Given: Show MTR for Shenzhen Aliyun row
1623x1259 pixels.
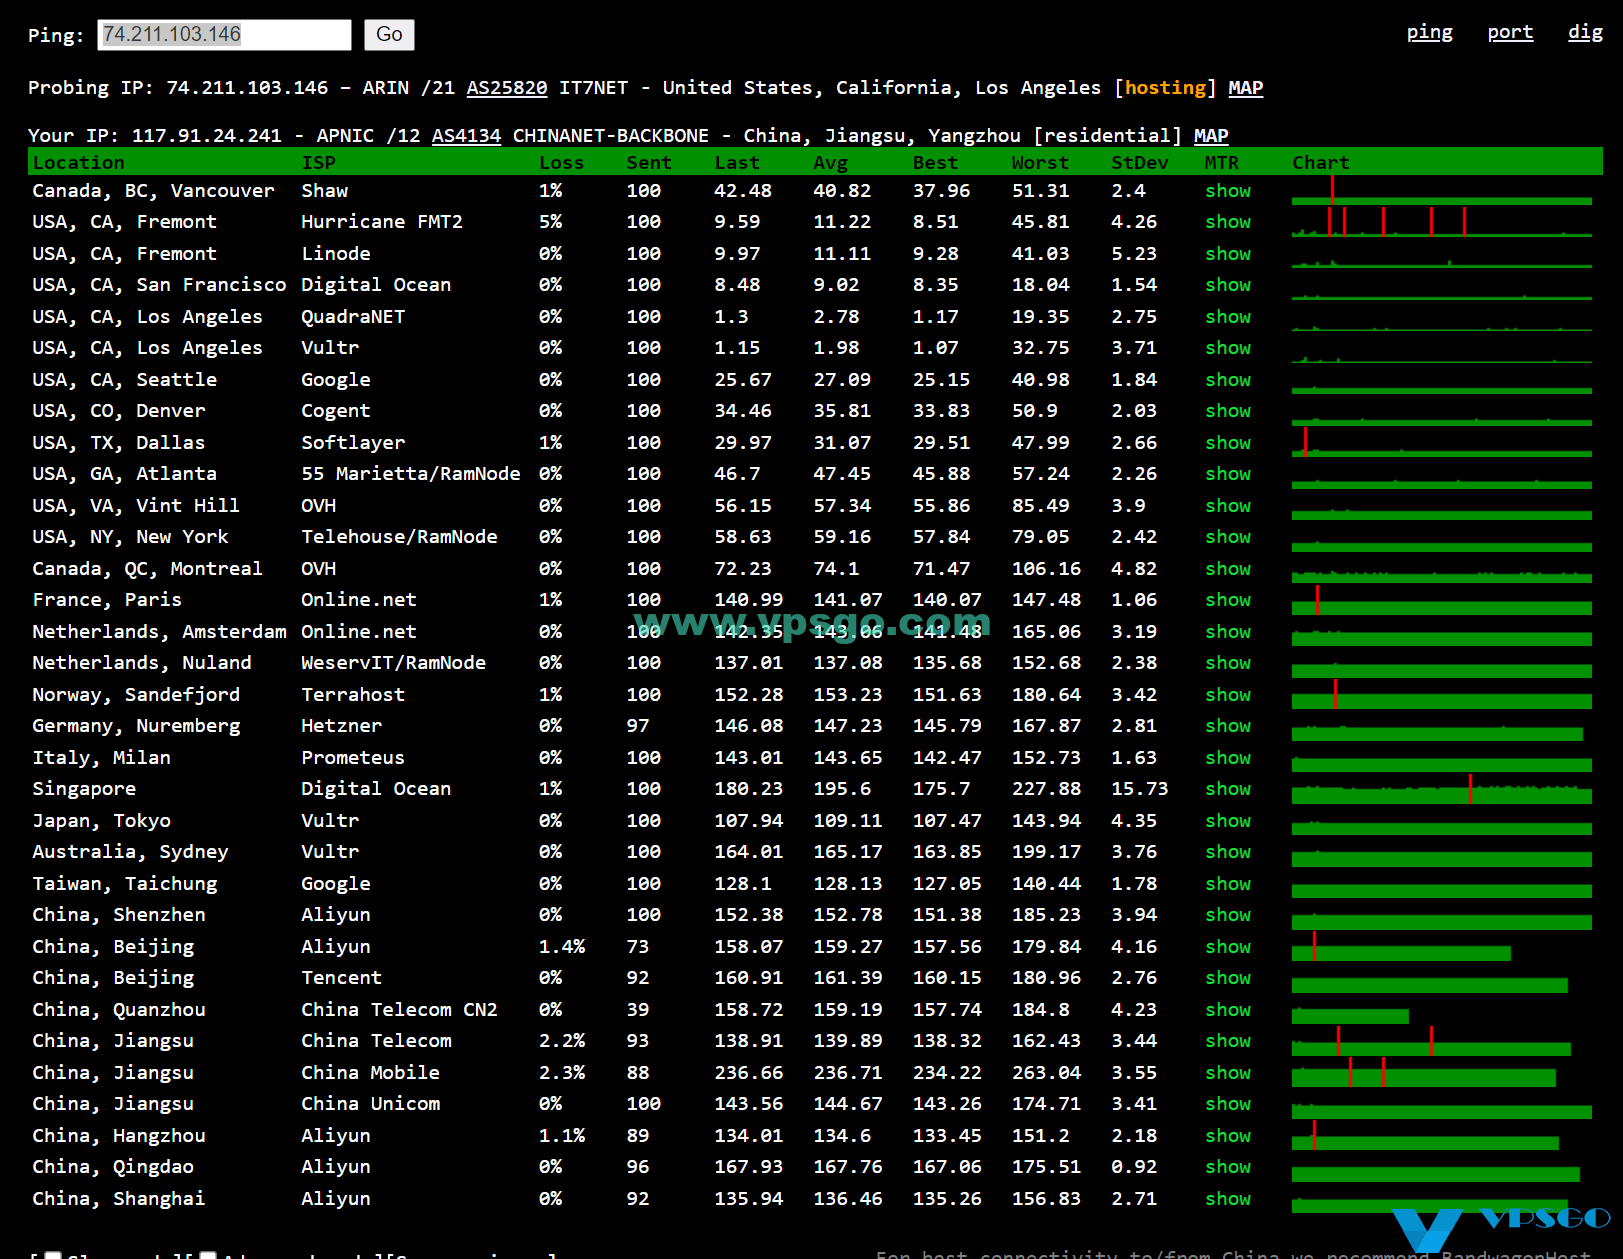Looking at the screenshot, I should [1228, 915].
